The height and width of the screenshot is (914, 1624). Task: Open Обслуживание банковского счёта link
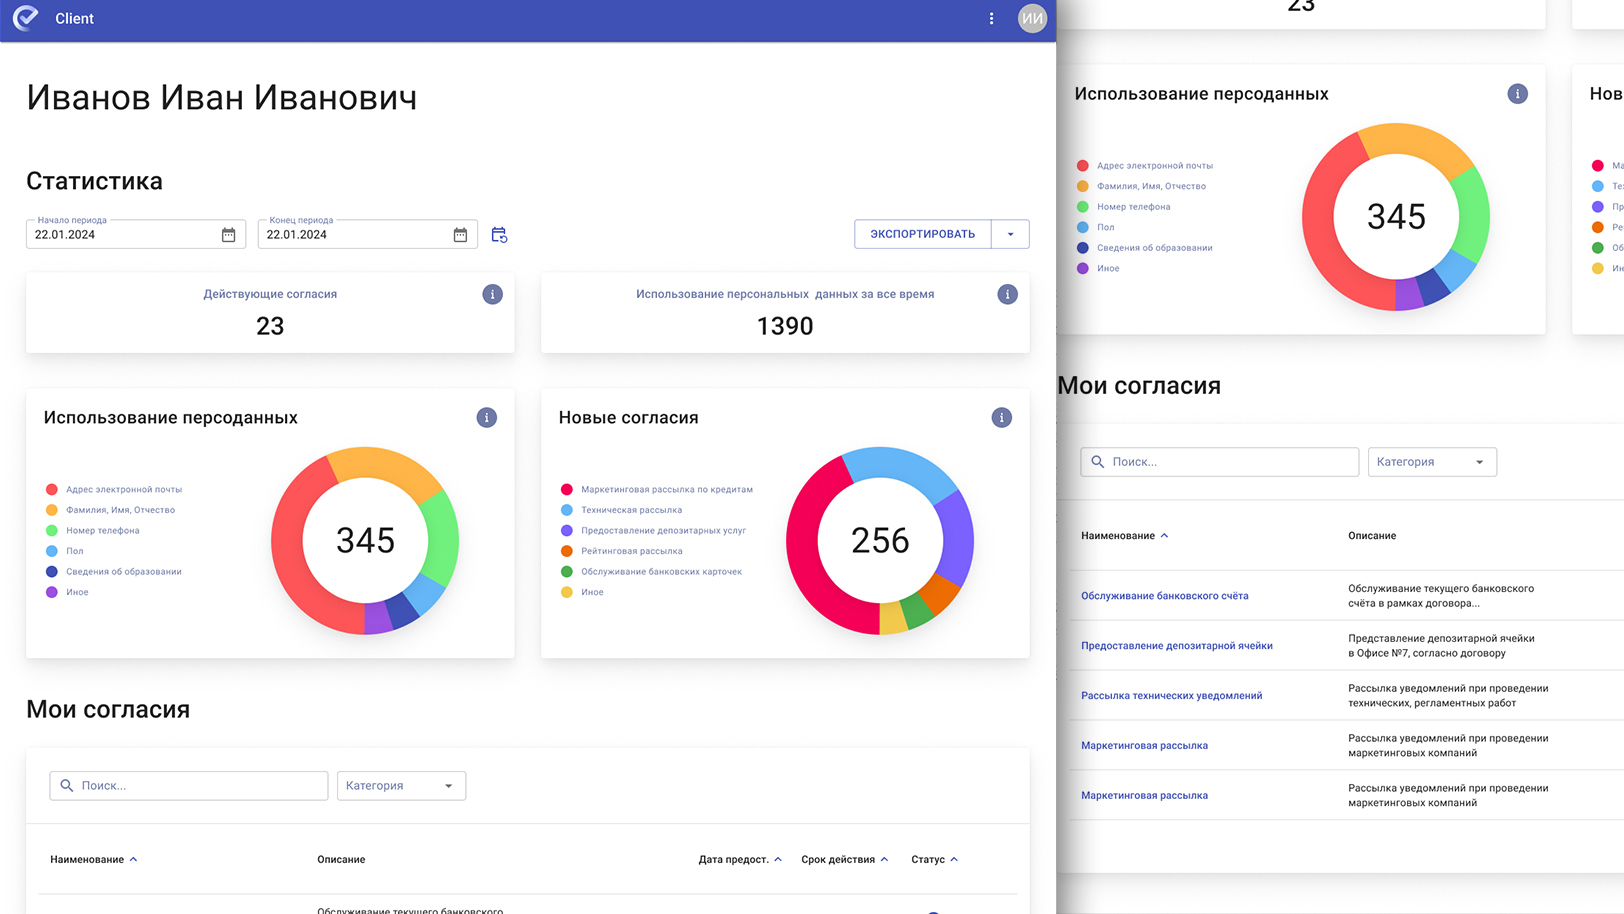pos(1164,596)
